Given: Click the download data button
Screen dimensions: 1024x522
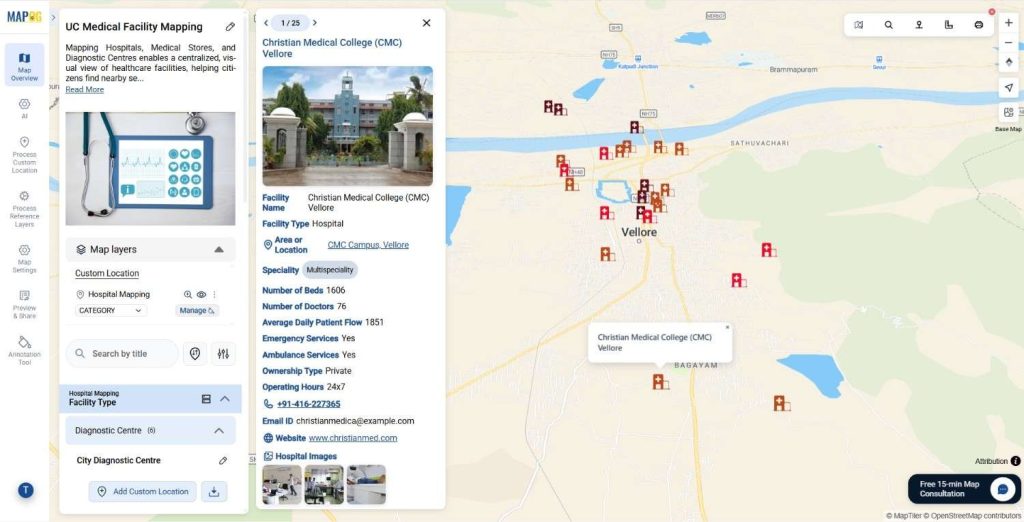Looking at the screenshot, I should [x=214, y=492].
